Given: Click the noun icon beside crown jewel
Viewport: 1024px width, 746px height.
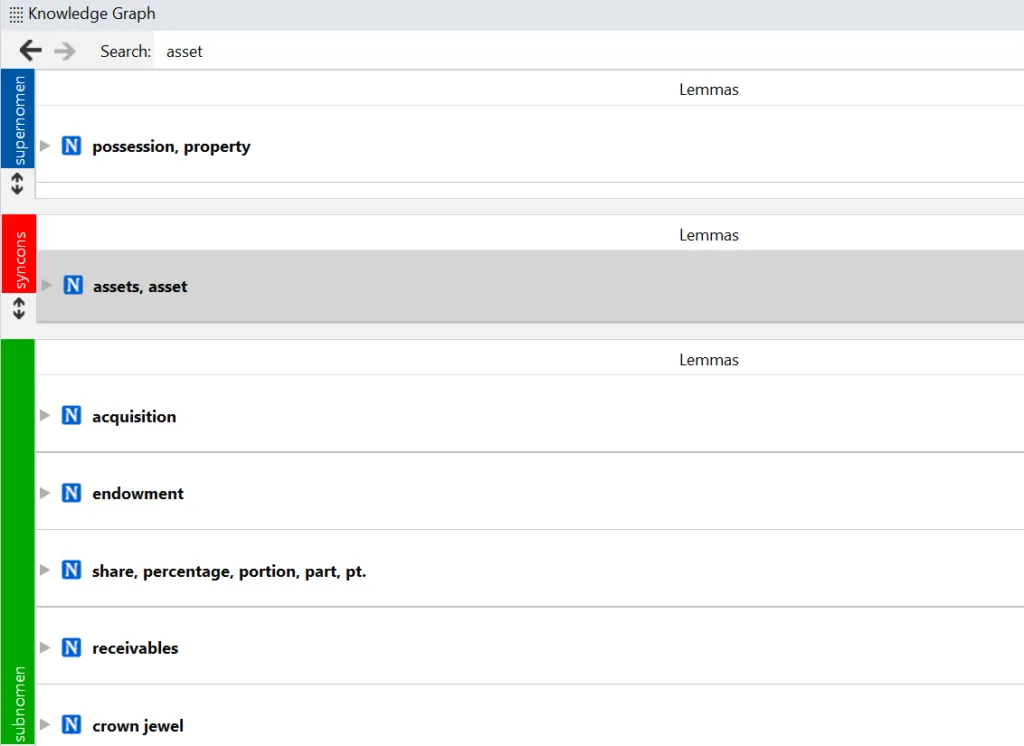Looking at the screenshot, I should [71, 725].
